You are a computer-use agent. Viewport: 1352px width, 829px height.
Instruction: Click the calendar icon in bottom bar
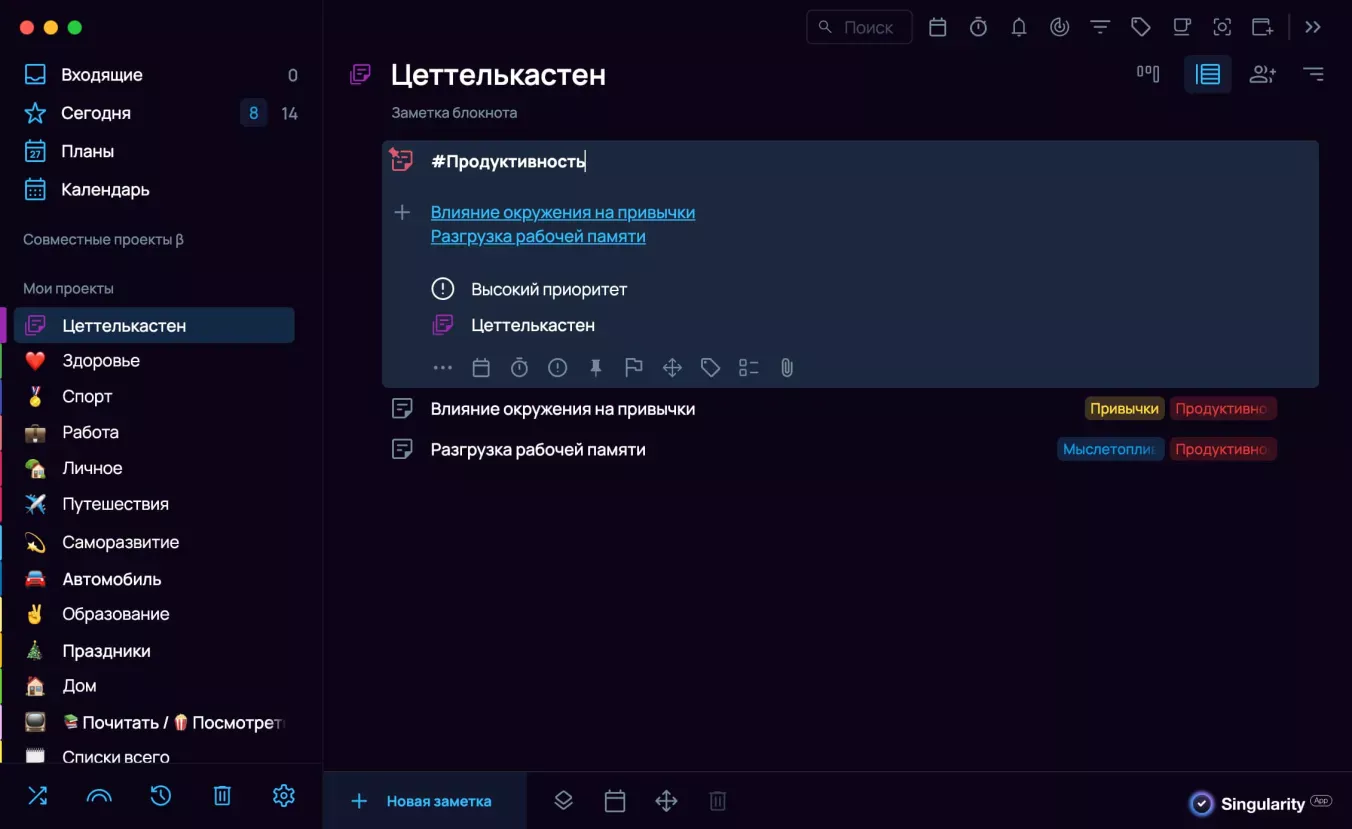pos(615,801)
